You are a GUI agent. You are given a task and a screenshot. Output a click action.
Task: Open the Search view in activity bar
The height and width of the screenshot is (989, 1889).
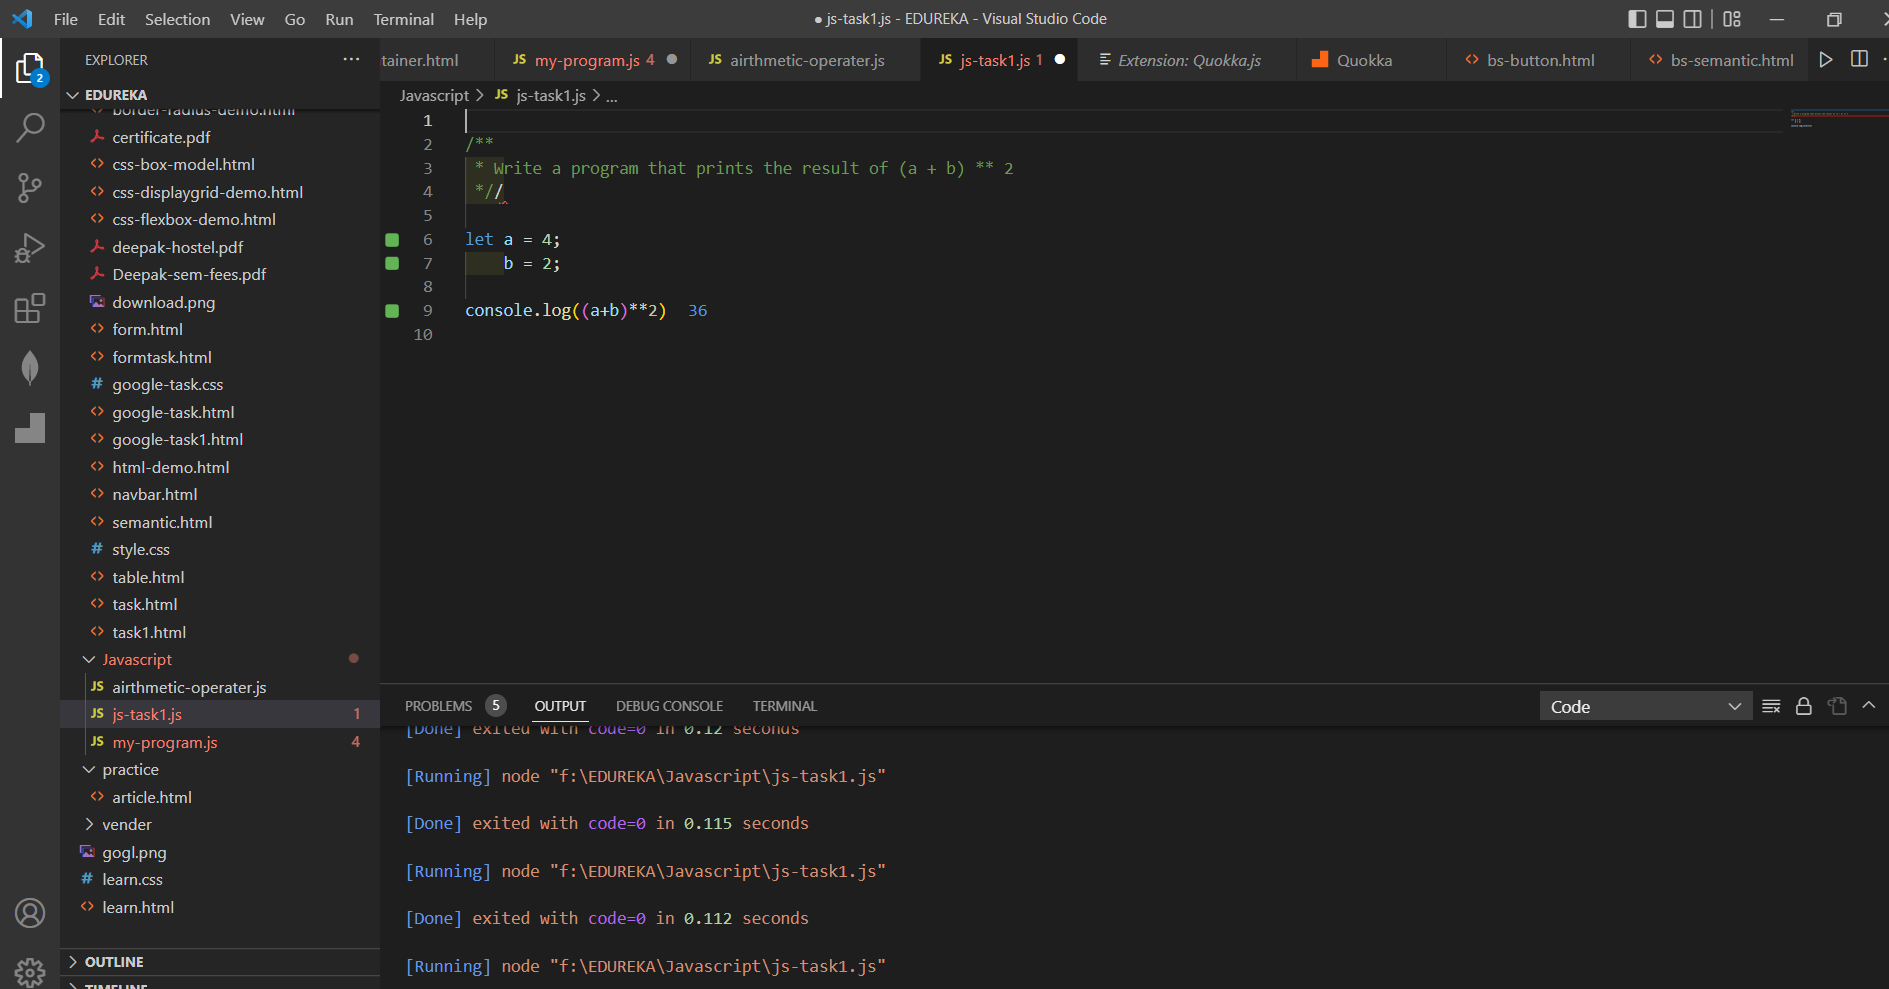click(30, 128)
